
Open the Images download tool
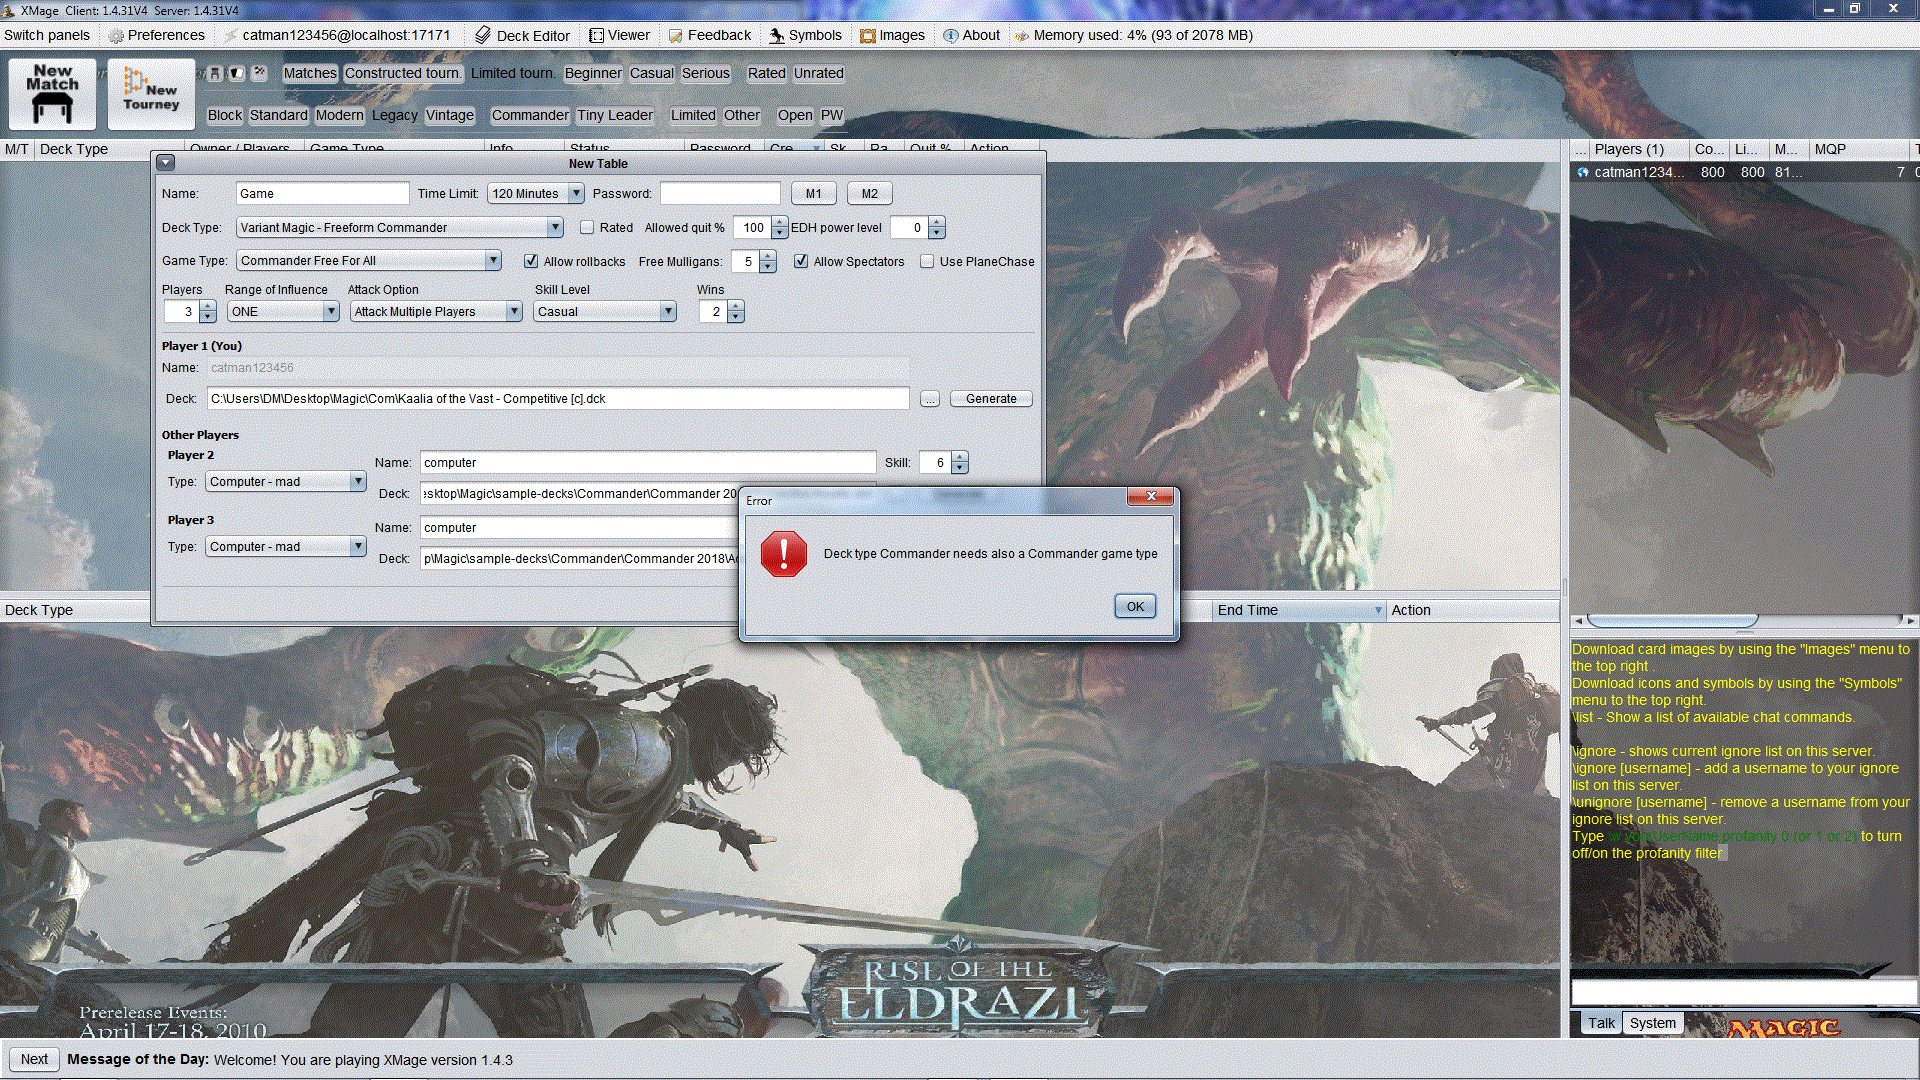pyautogui.click(x=892, y=35)
